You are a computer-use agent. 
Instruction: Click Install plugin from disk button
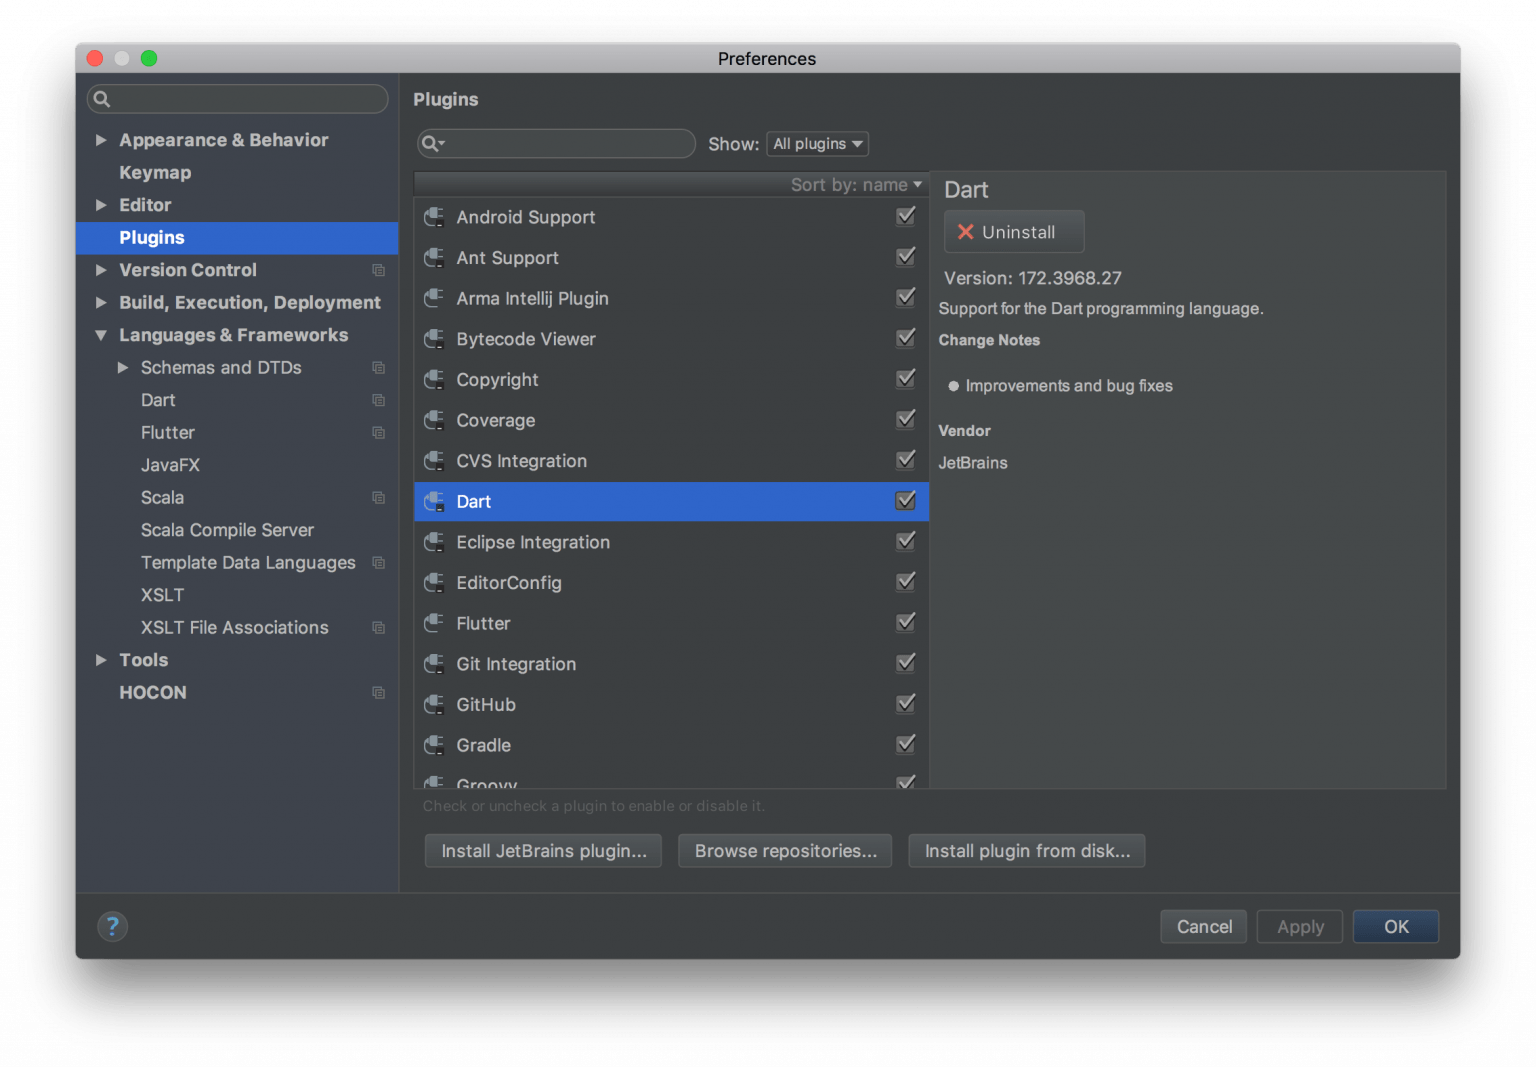[1027, 851]
